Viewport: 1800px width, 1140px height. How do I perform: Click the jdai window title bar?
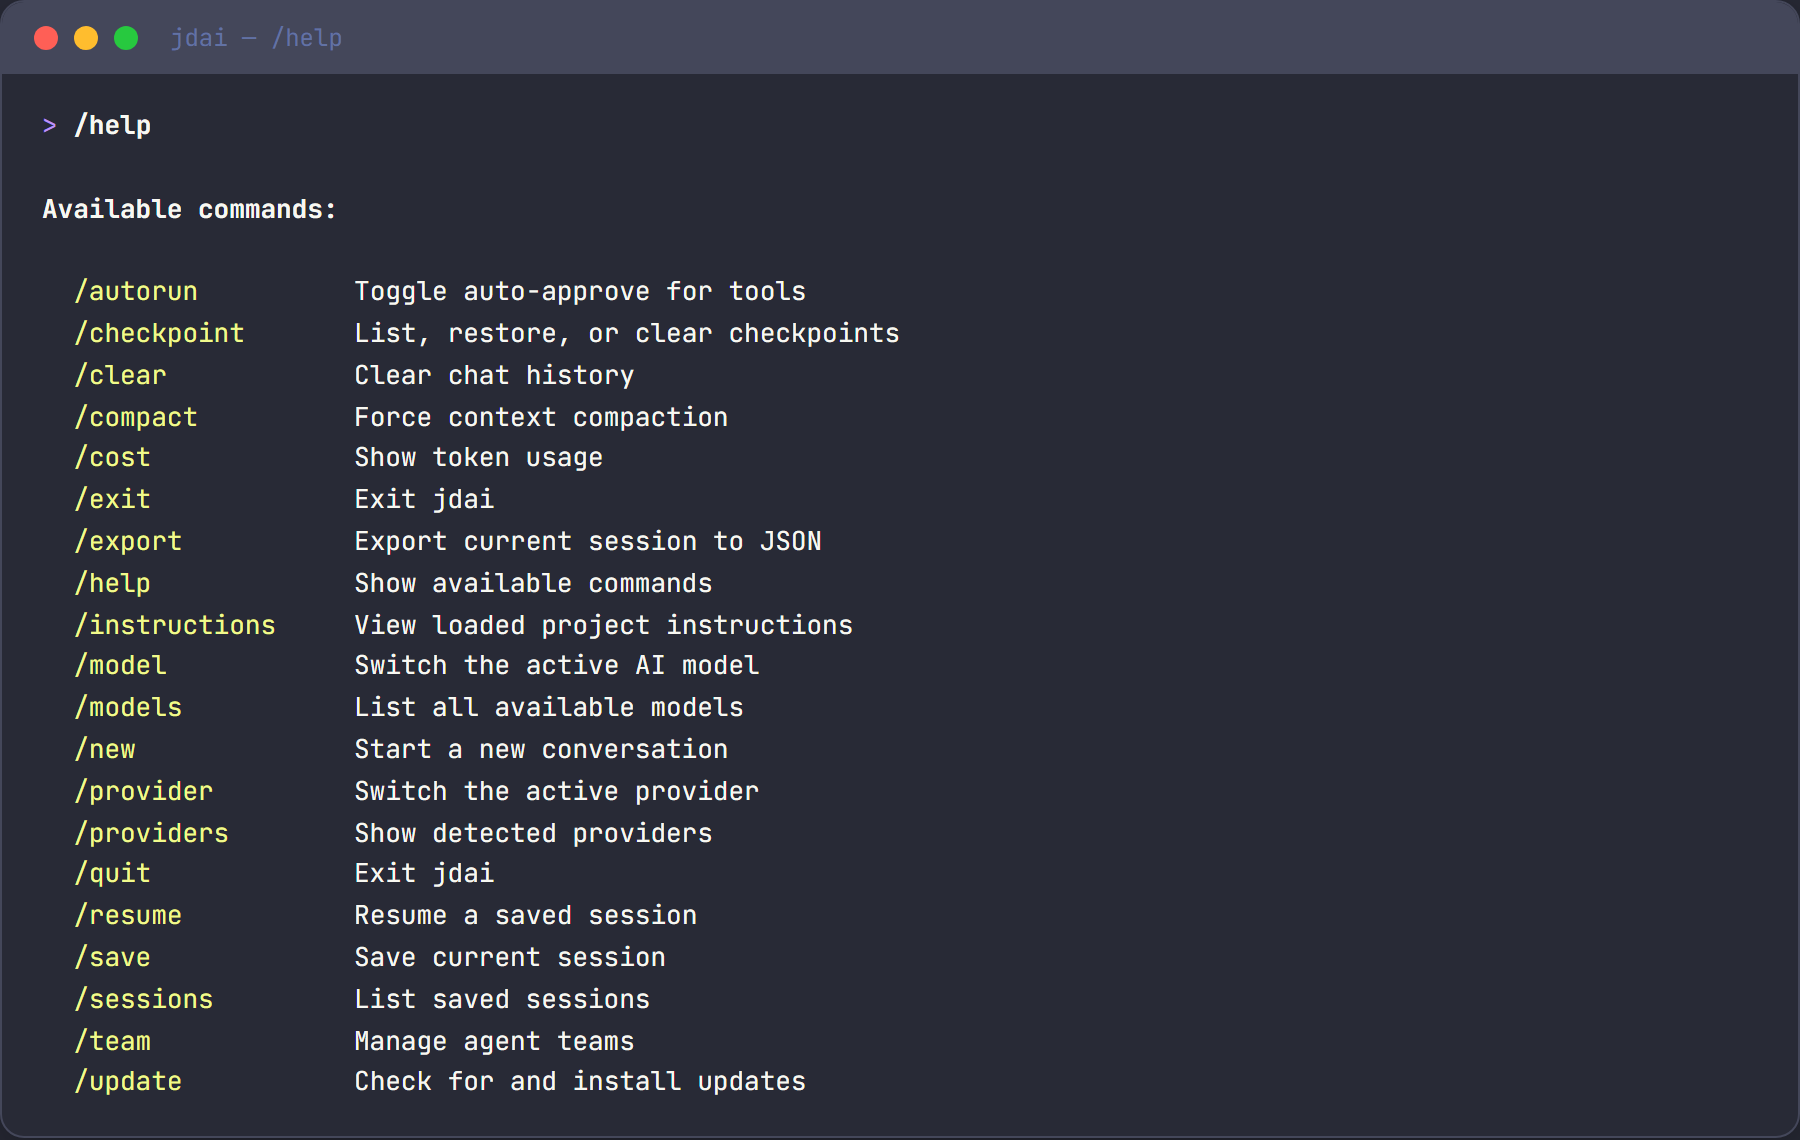(256, 37)
